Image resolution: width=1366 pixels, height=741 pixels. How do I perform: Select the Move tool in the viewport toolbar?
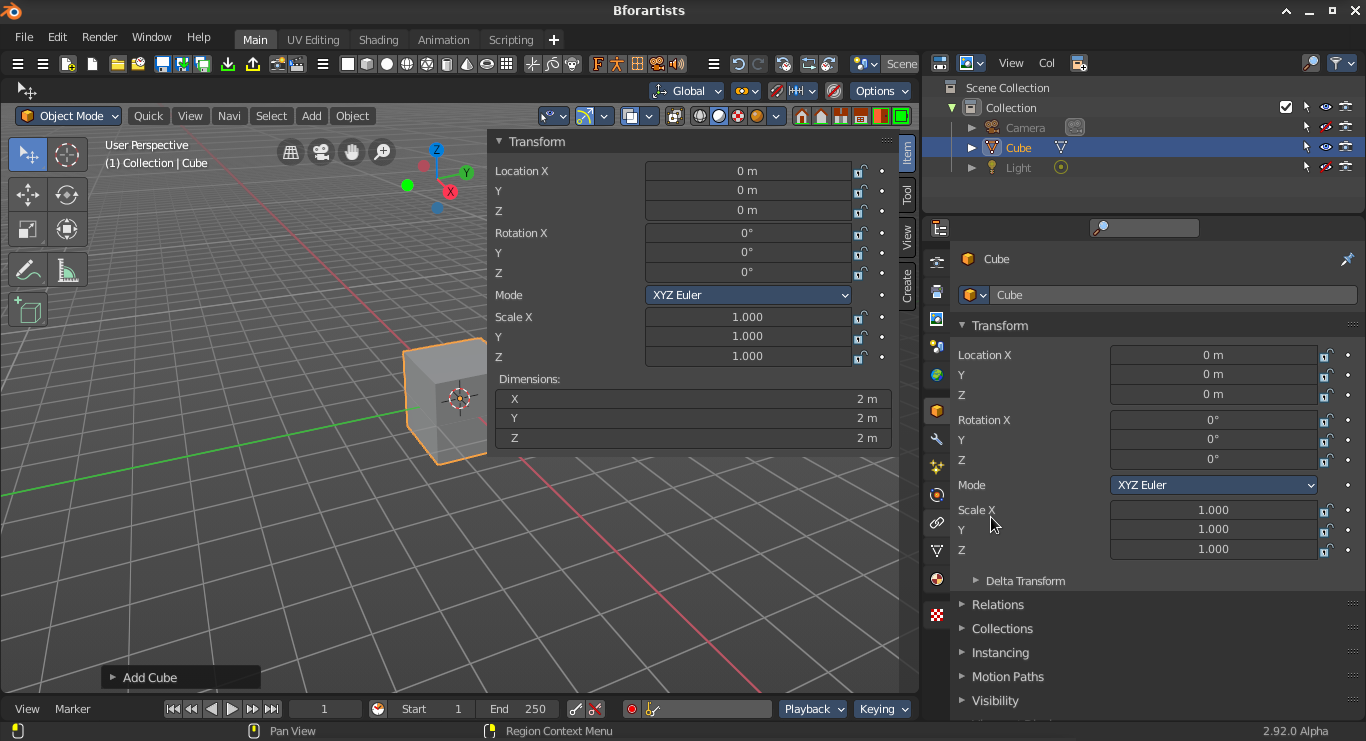click(x=28, y=195)
